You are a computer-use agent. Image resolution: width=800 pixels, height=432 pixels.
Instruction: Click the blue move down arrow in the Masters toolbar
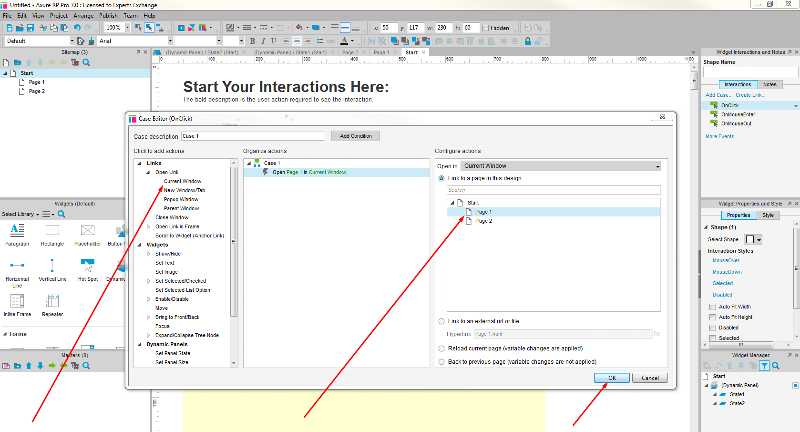[40, 366]
